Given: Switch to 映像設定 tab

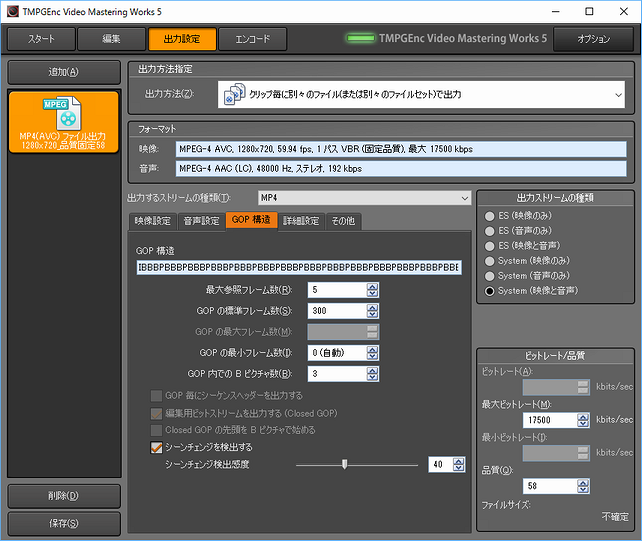Looking at the screenshot, I should pyautogui.click(x=152, y=221).
